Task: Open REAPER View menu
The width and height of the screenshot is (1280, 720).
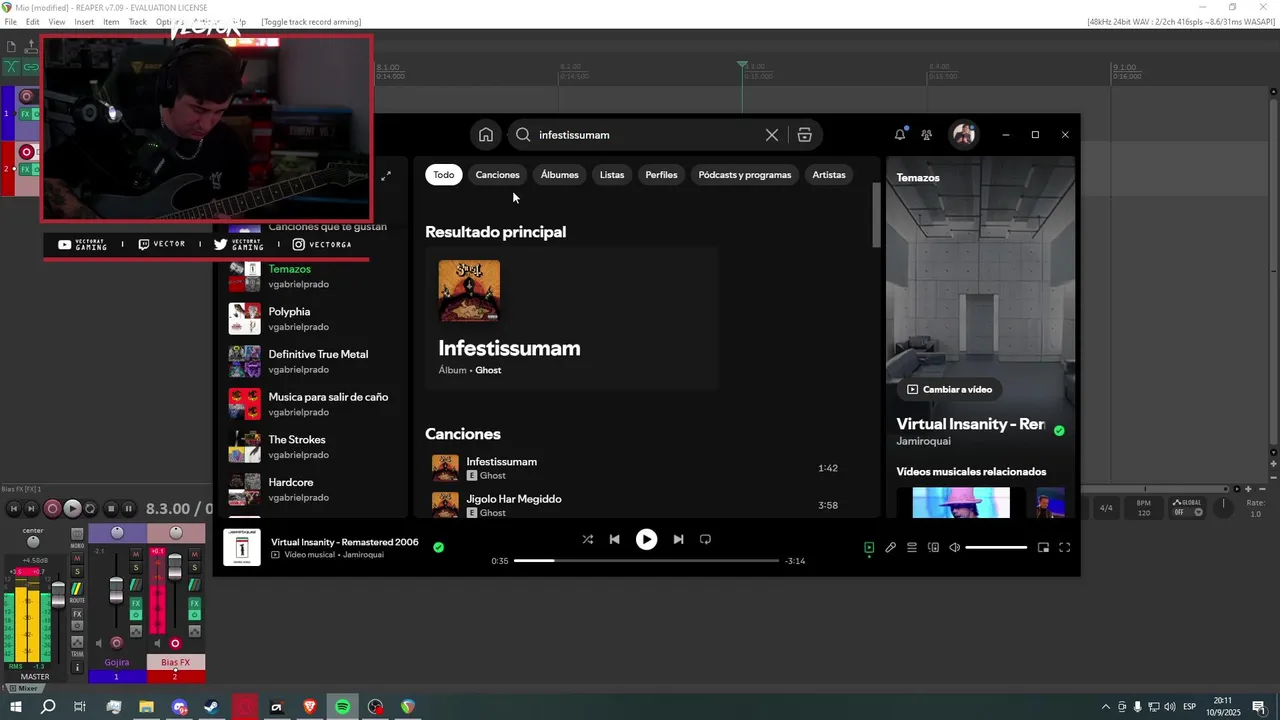Action: click(x=57, y=22)
